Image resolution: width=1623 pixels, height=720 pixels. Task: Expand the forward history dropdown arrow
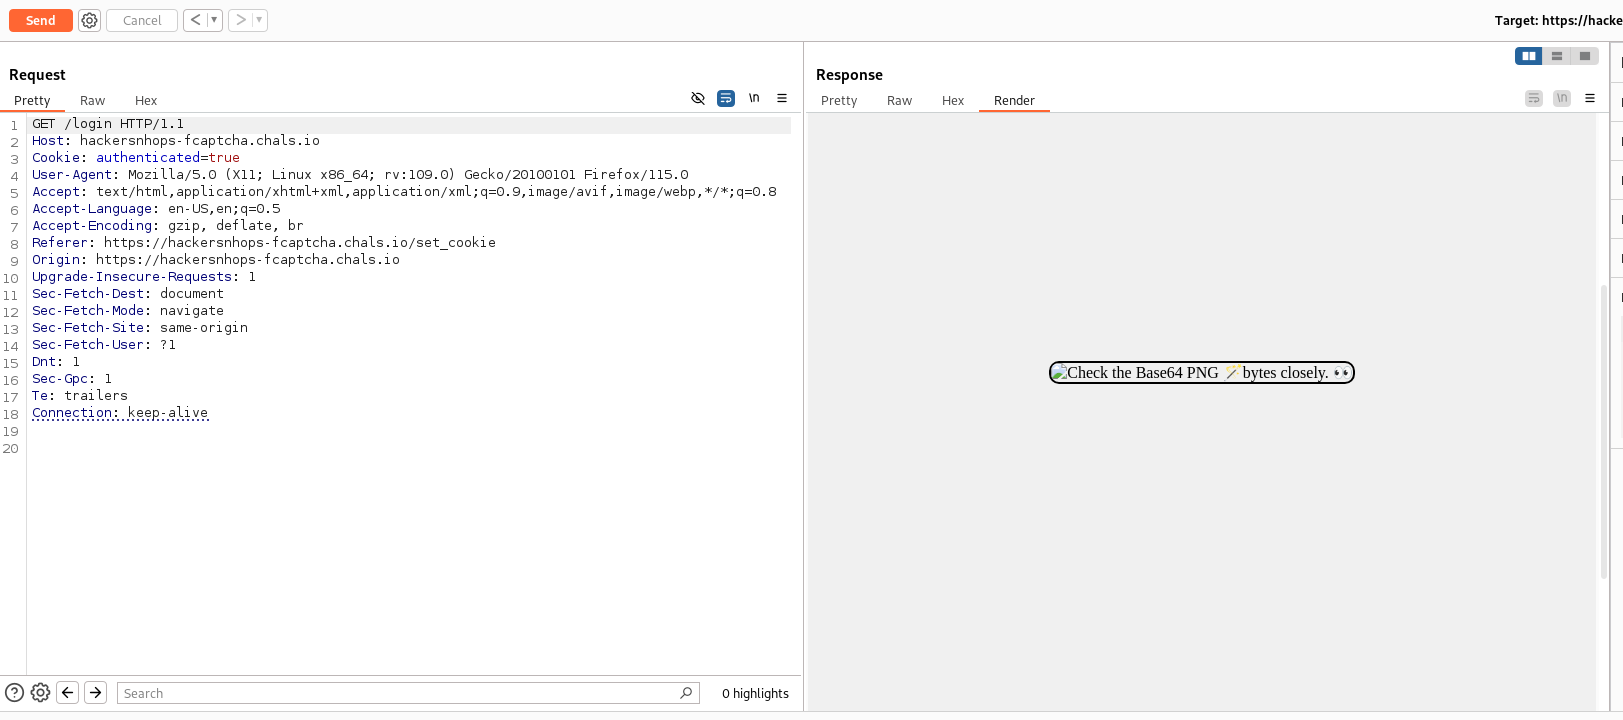[x=259, y=20]
